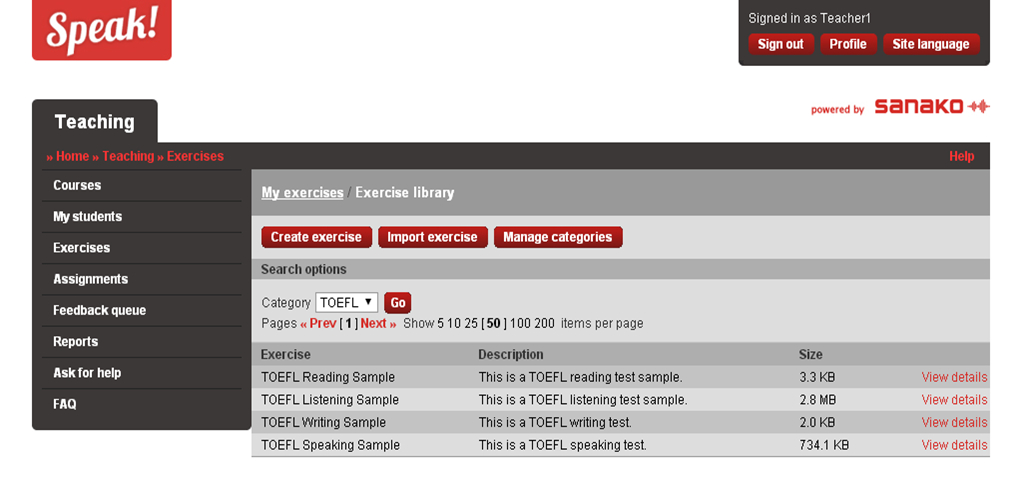Show 25 items per page
This screenshot has width=1022, height=492.
tap(471, 324)
